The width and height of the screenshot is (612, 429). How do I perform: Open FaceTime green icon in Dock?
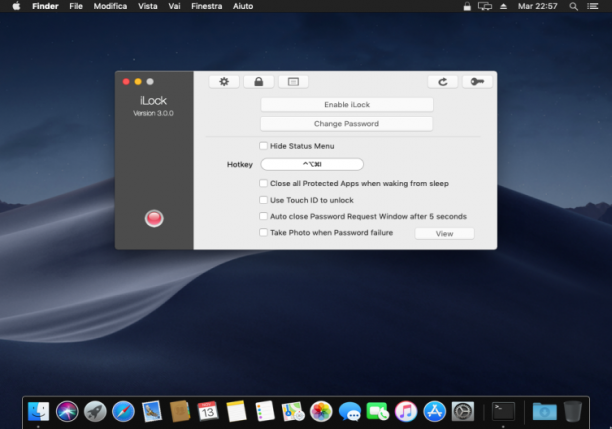click(x=377, y=411)
